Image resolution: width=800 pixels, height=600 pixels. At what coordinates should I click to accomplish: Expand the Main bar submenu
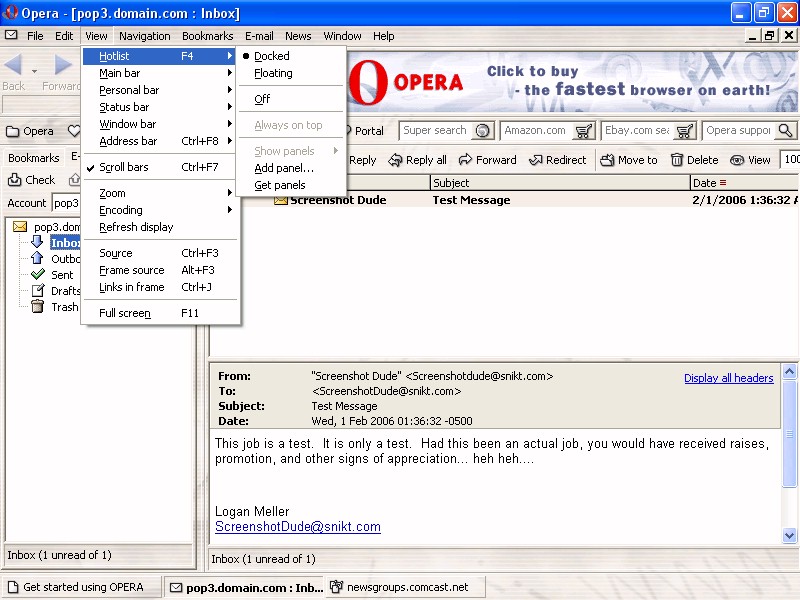[160, 73]
